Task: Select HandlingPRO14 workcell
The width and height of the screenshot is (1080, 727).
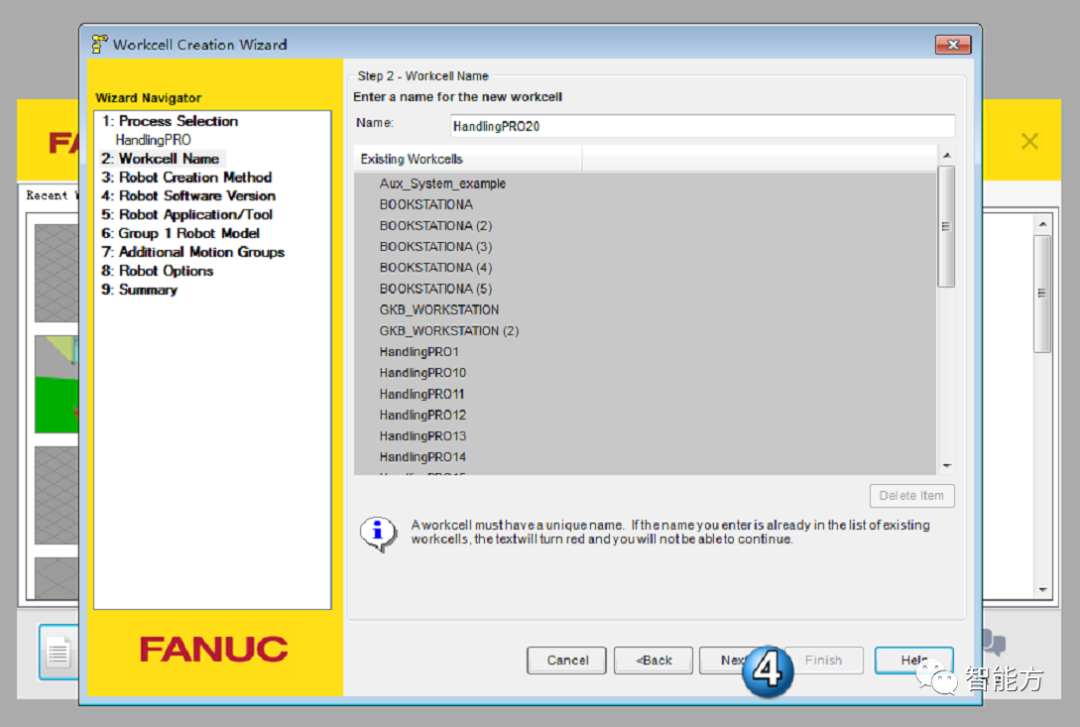Action: click(422, 457)
